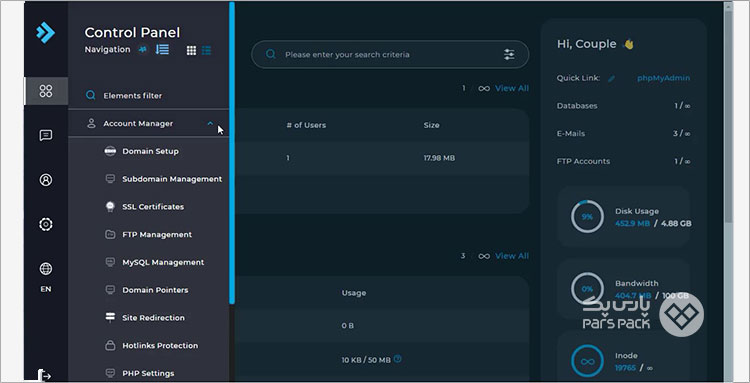The width and height of the screenshot is (750, 383).
Task: Click the magnifier icon in the search bar
Action: pyautogui.click(x=271, y=54)
